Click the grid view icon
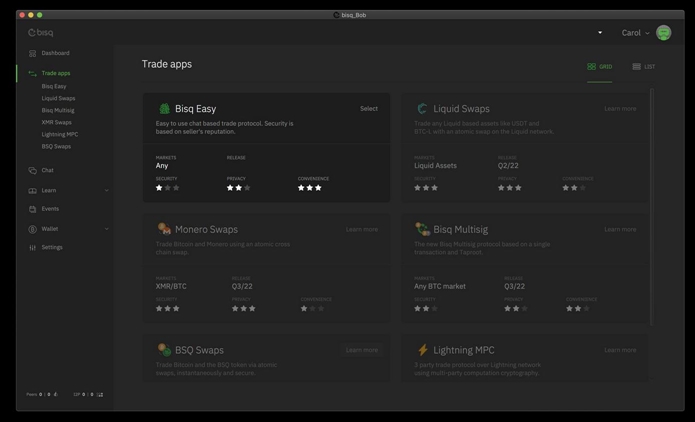695x422 pixels. pos(591,66)
